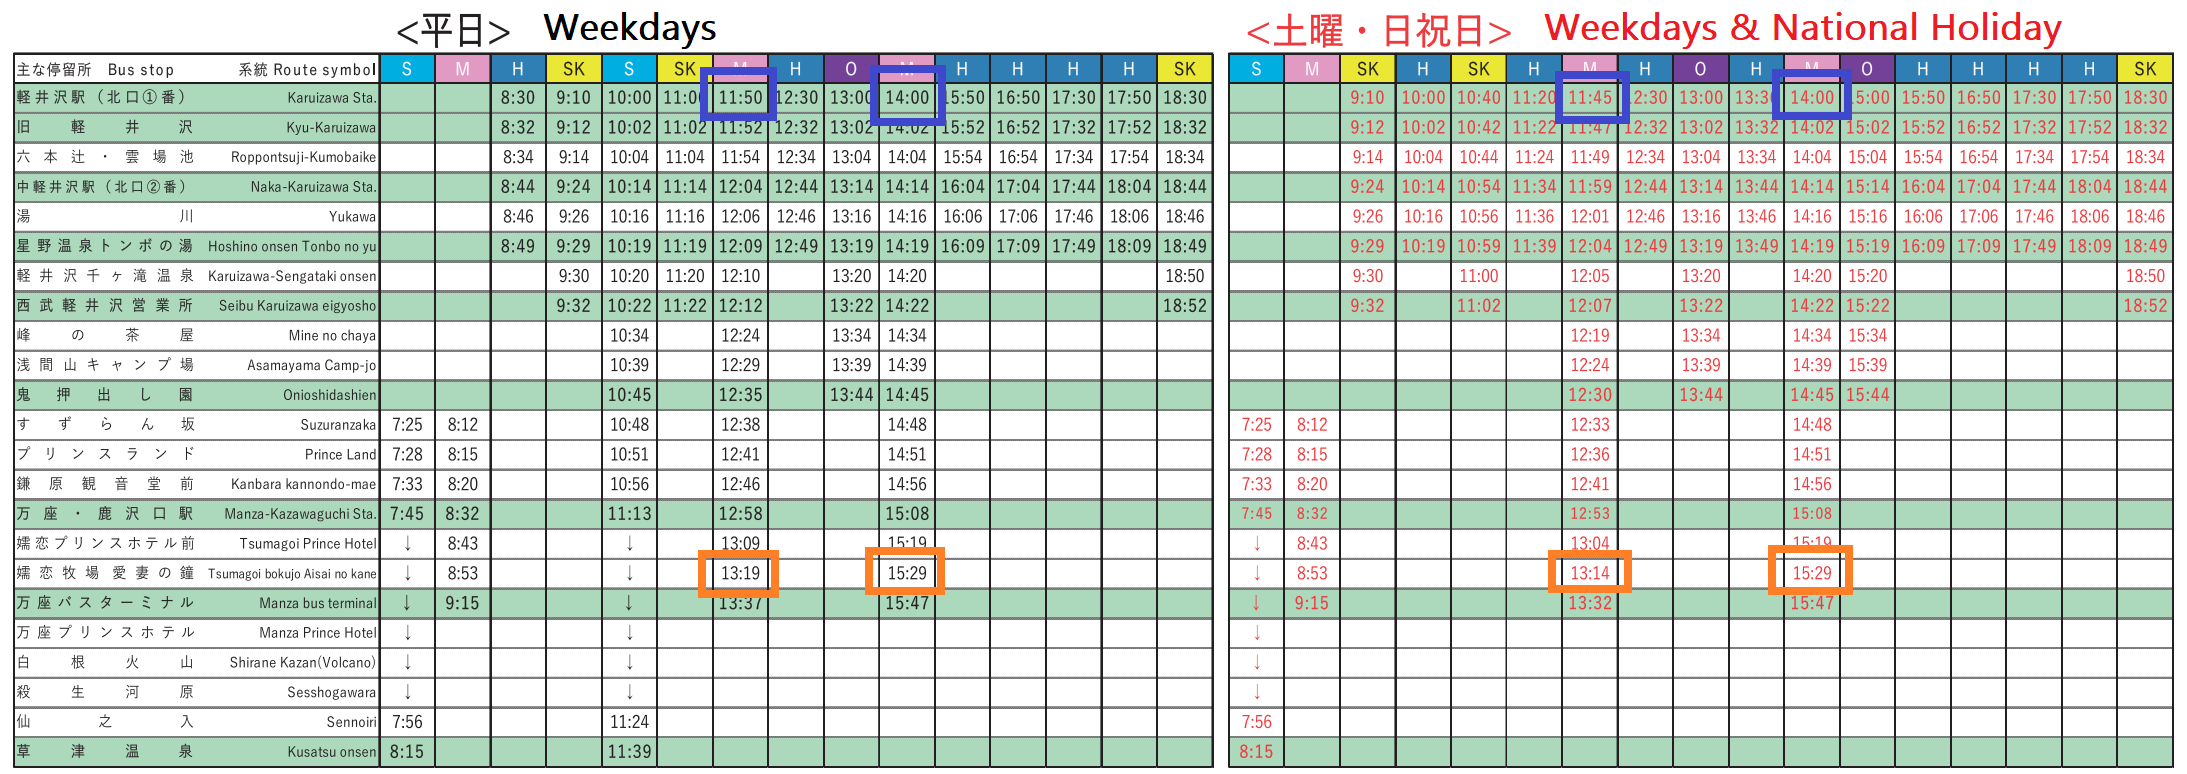Click the black Weekdays heading
This screenshot has height=774, width=2187.
629,28
